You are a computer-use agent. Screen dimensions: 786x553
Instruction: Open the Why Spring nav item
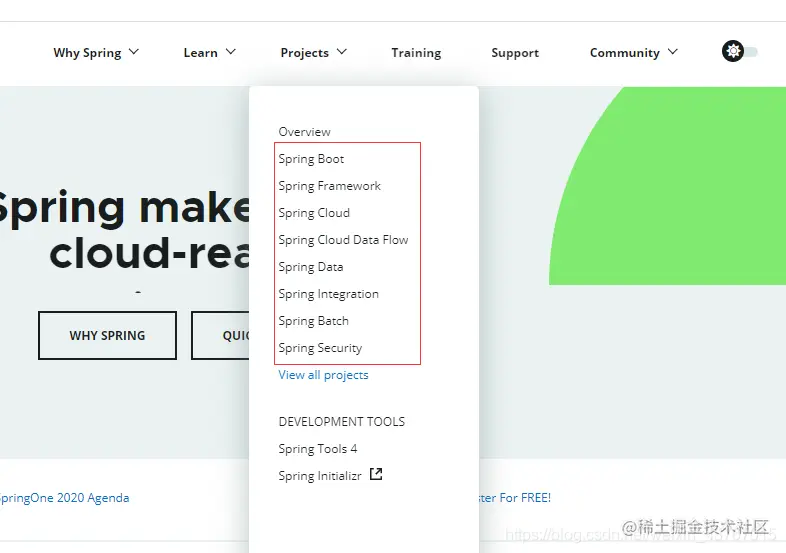coord(87,53)
